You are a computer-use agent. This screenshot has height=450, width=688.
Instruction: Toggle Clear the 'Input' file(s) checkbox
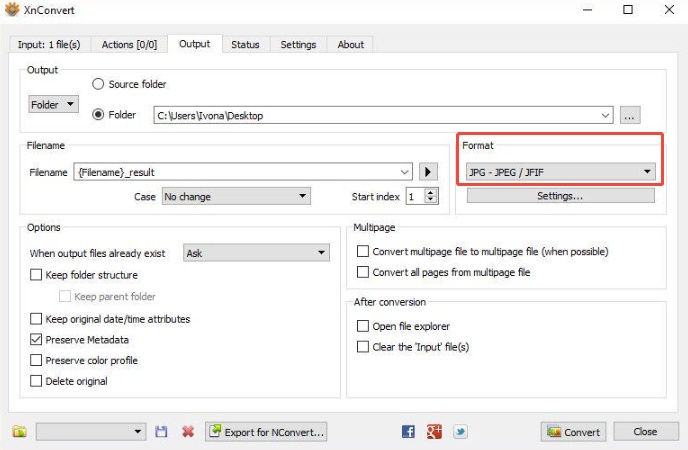[363, 347]
